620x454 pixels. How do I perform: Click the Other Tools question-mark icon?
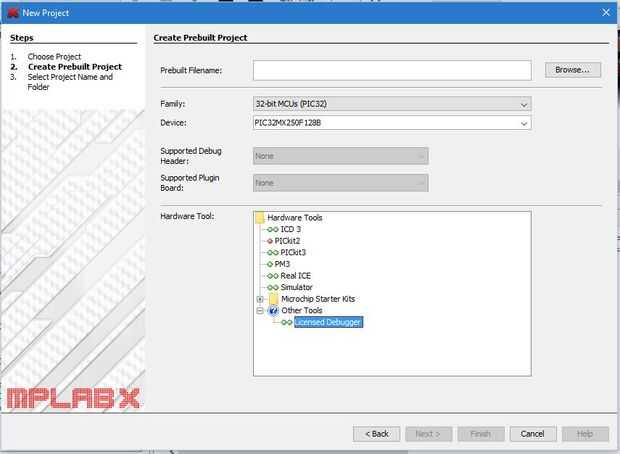[x=273, y=310]
